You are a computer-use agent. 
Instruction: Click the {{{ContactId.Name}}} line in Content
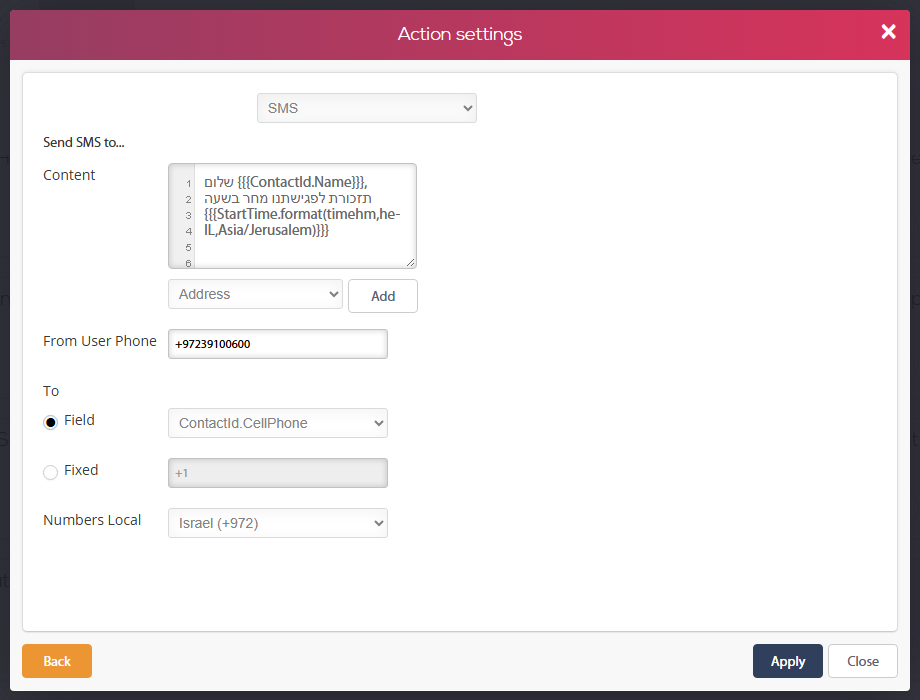286,182
